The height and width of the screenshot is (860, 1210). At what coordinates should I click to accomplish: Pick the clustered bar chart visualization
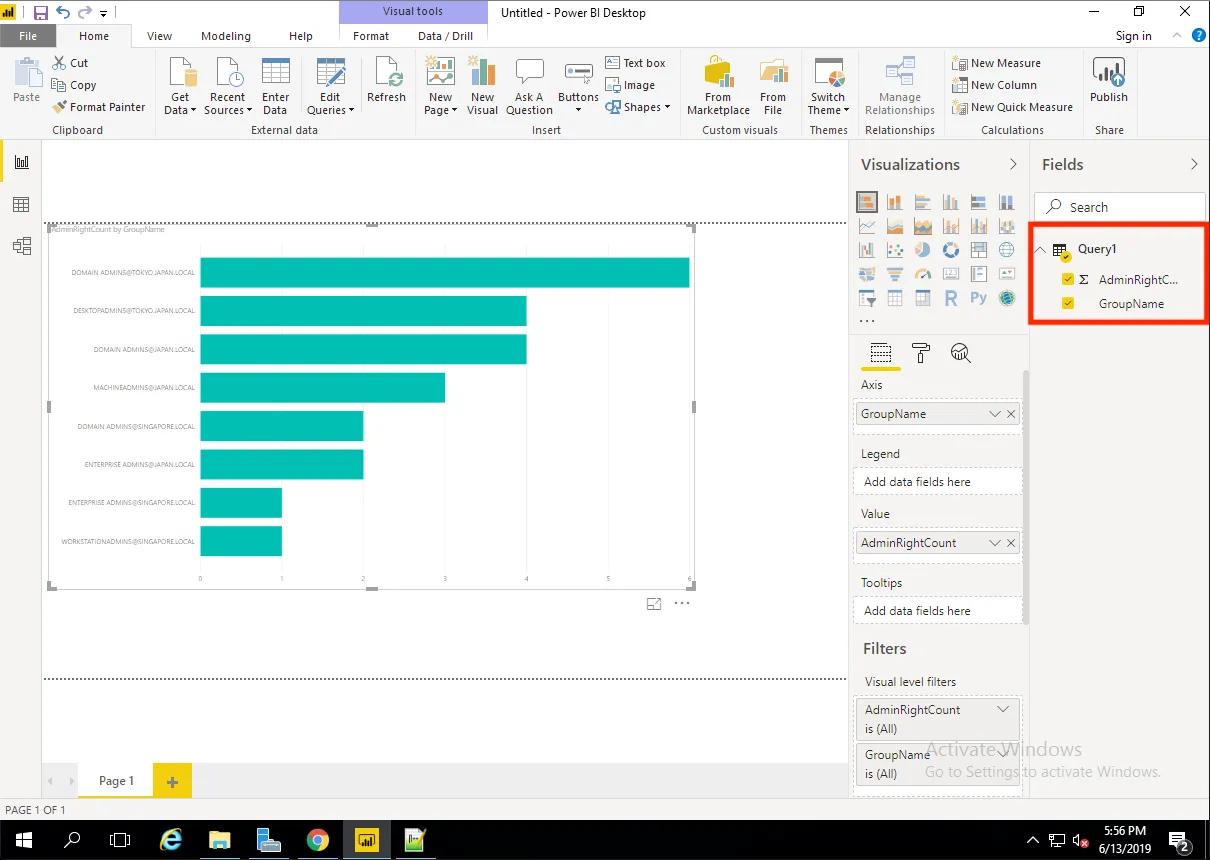coord(923,202)
